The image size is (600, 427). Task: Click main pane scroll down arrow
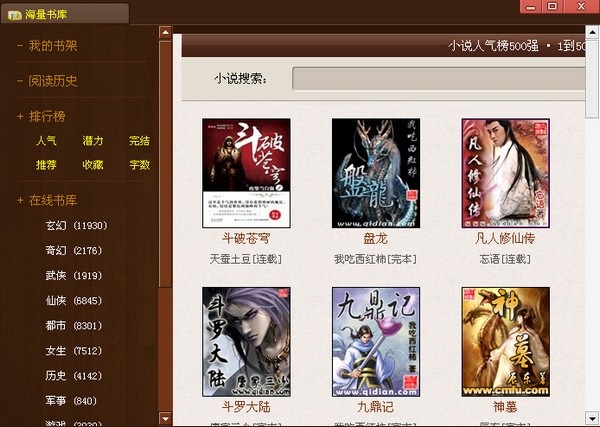[x=592, y=418]
